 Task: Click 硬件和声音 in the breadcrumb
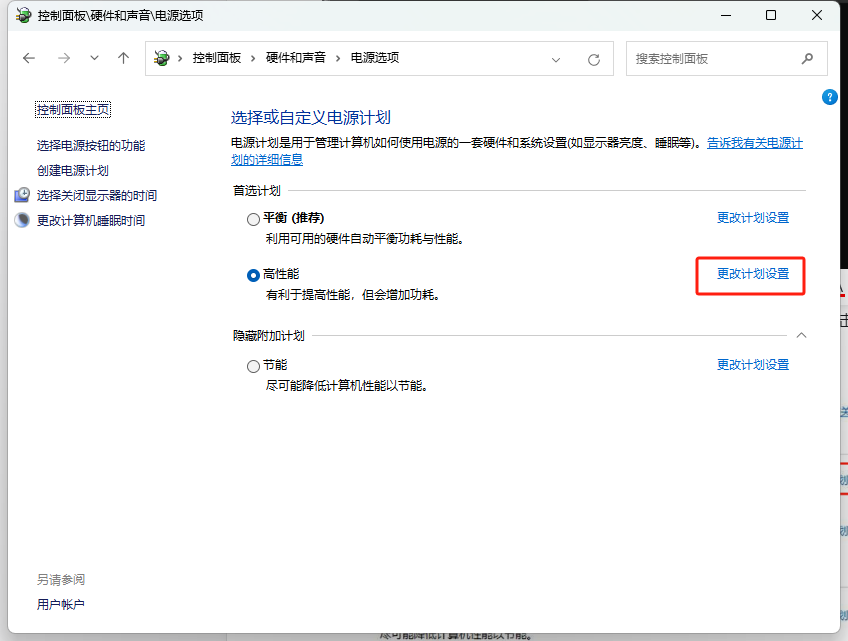[x=295, y=58]
